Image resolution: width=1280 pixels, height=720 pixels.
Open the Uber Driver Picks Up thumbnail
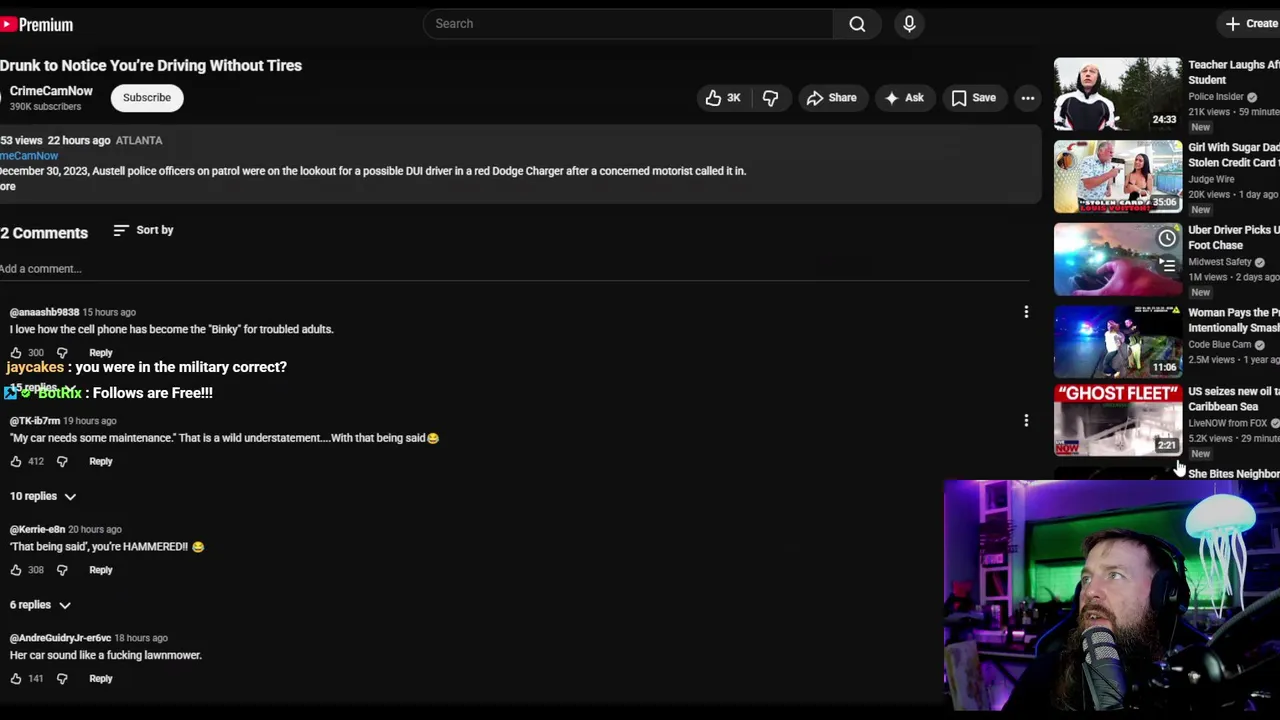coord(1118,260)
